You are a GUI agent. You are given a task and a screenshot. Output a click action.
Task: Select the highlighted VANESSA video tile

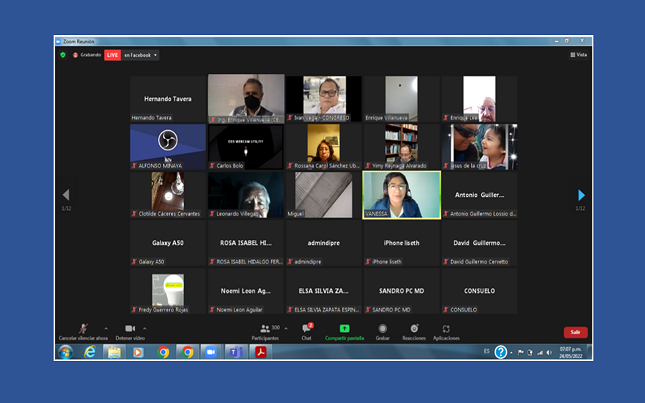[401, 195]
